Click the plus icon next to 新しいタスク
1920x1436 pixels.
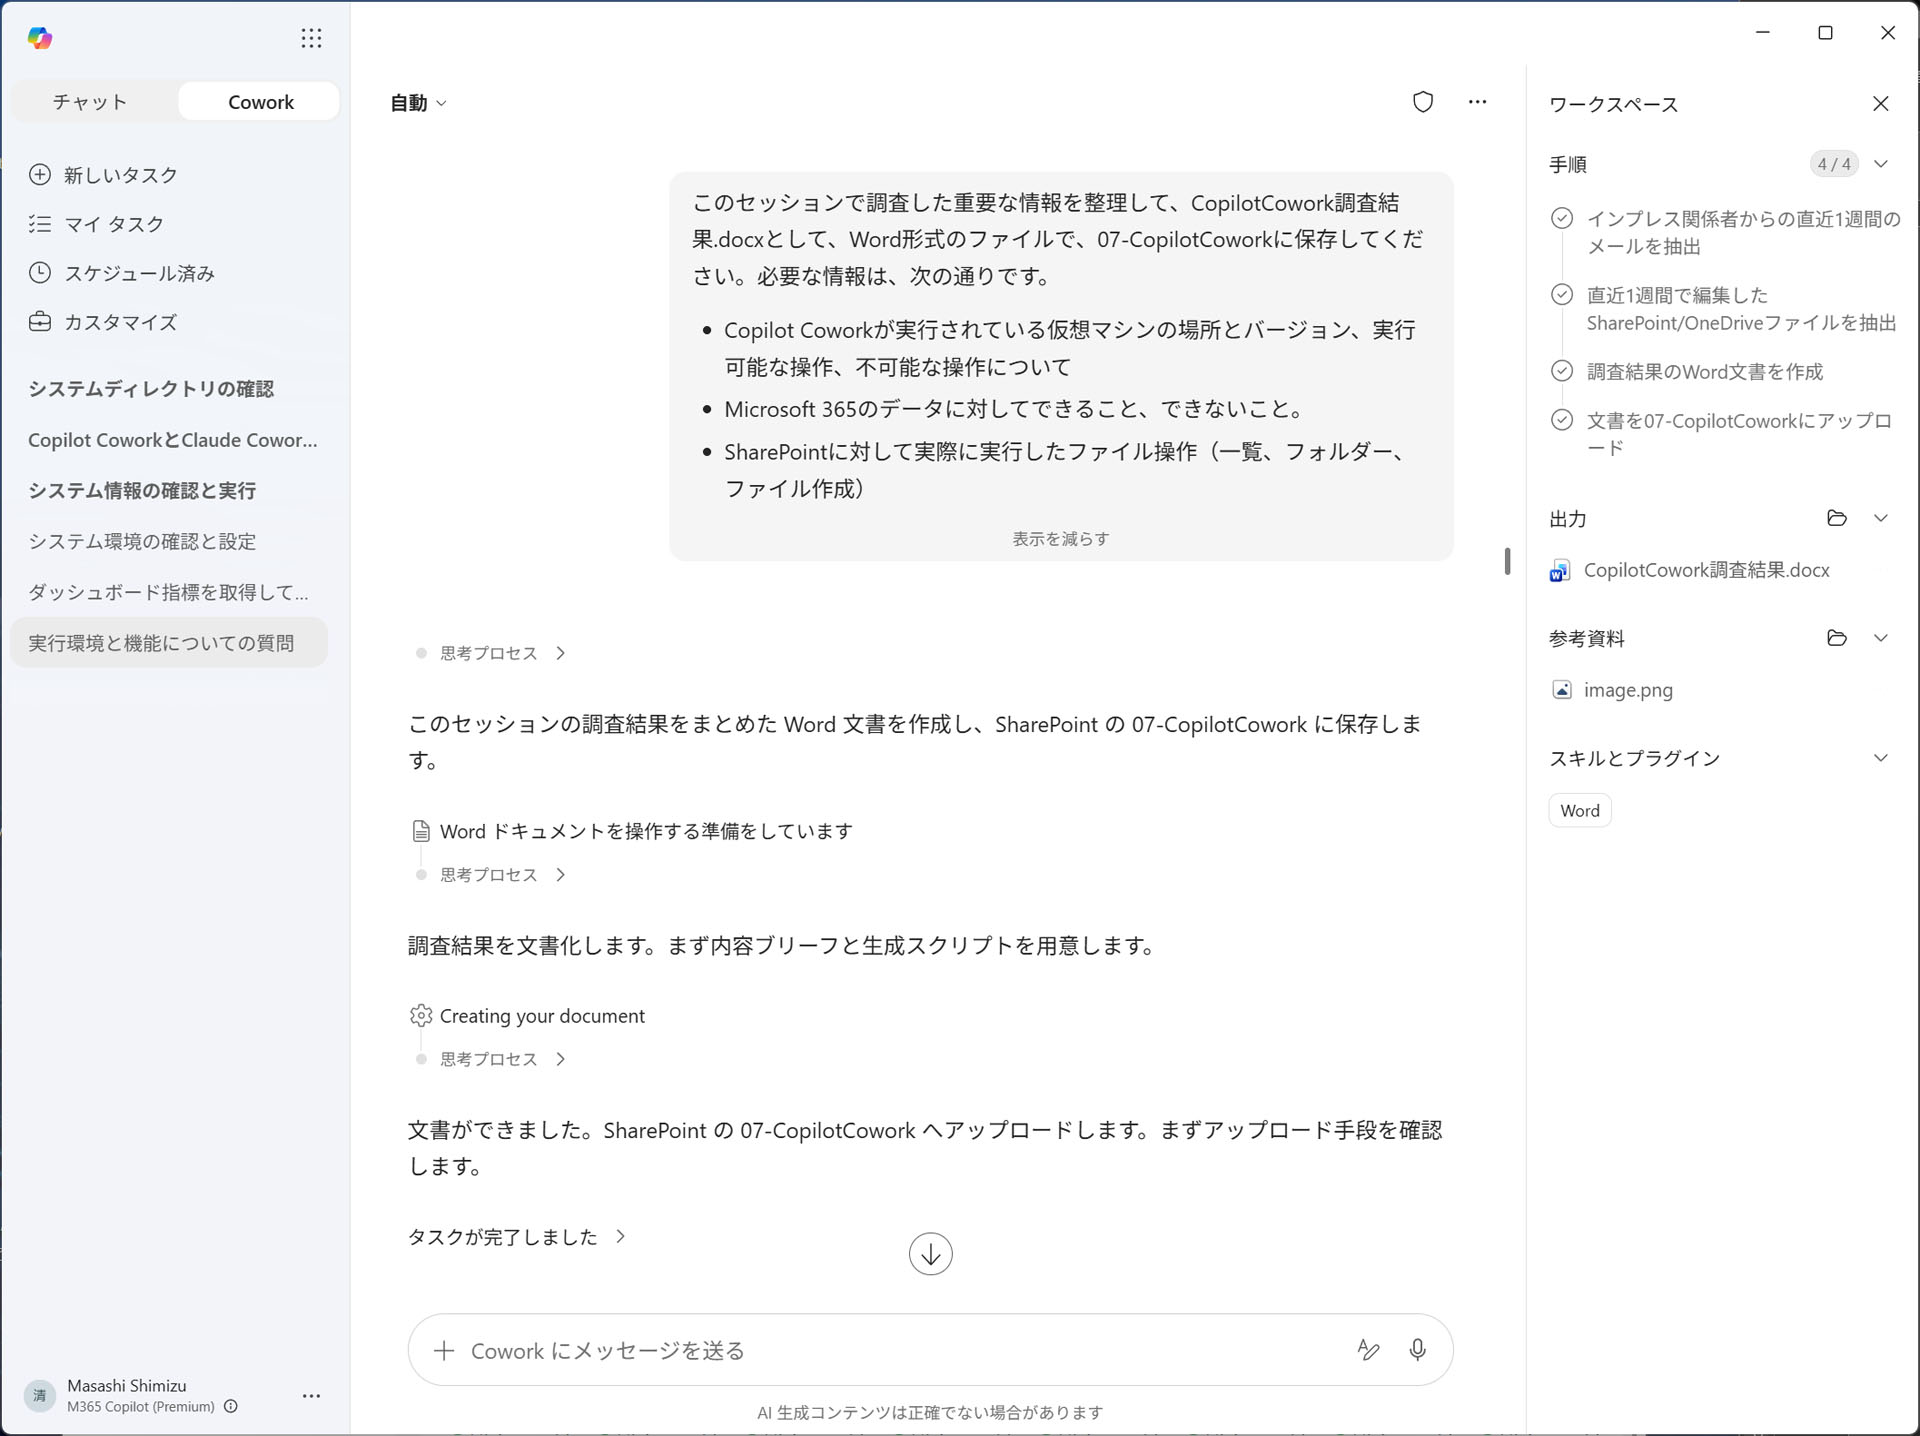[40, 175]
